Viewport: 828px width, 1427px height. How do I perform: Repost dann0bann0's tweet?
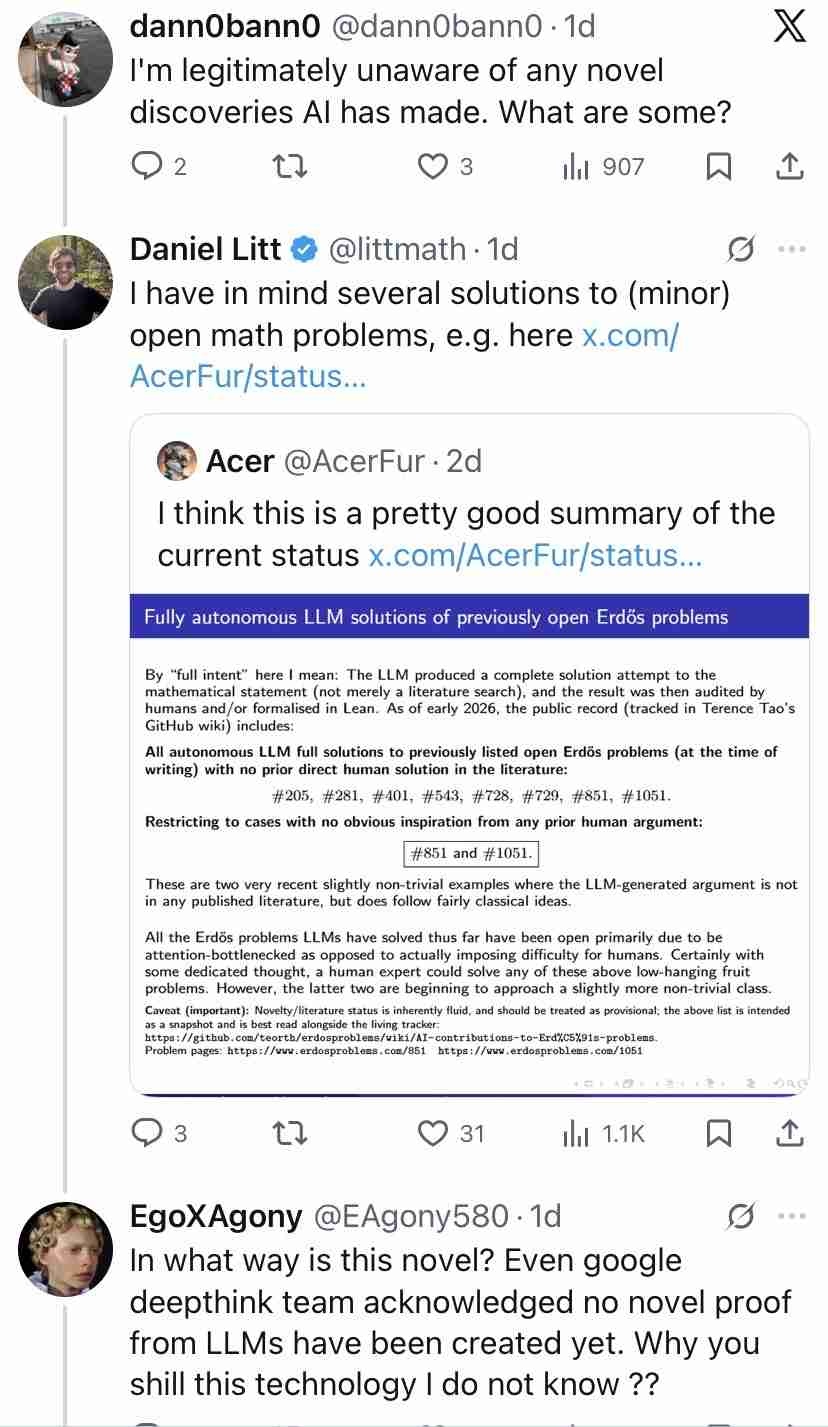291,167
